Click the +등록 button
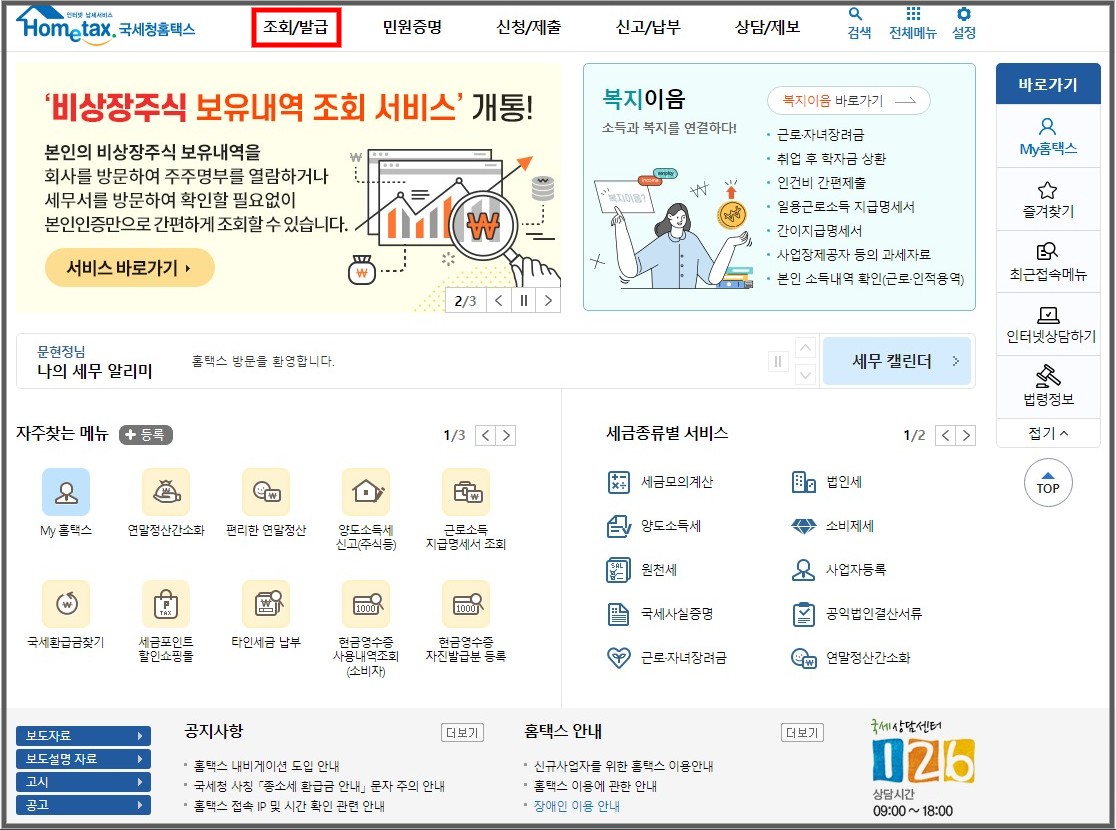The image size is (1116, 830). [x=146, y=434]
